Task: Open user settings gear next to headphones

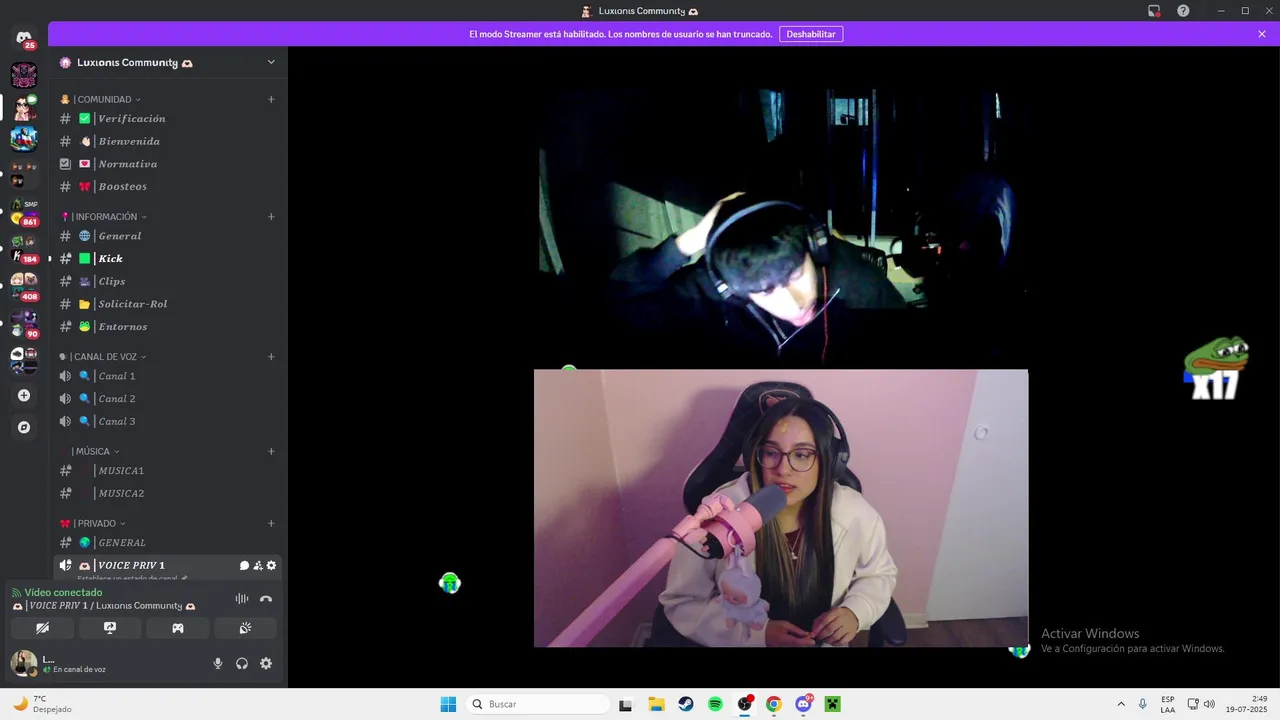Action: (x=266, y=663)
